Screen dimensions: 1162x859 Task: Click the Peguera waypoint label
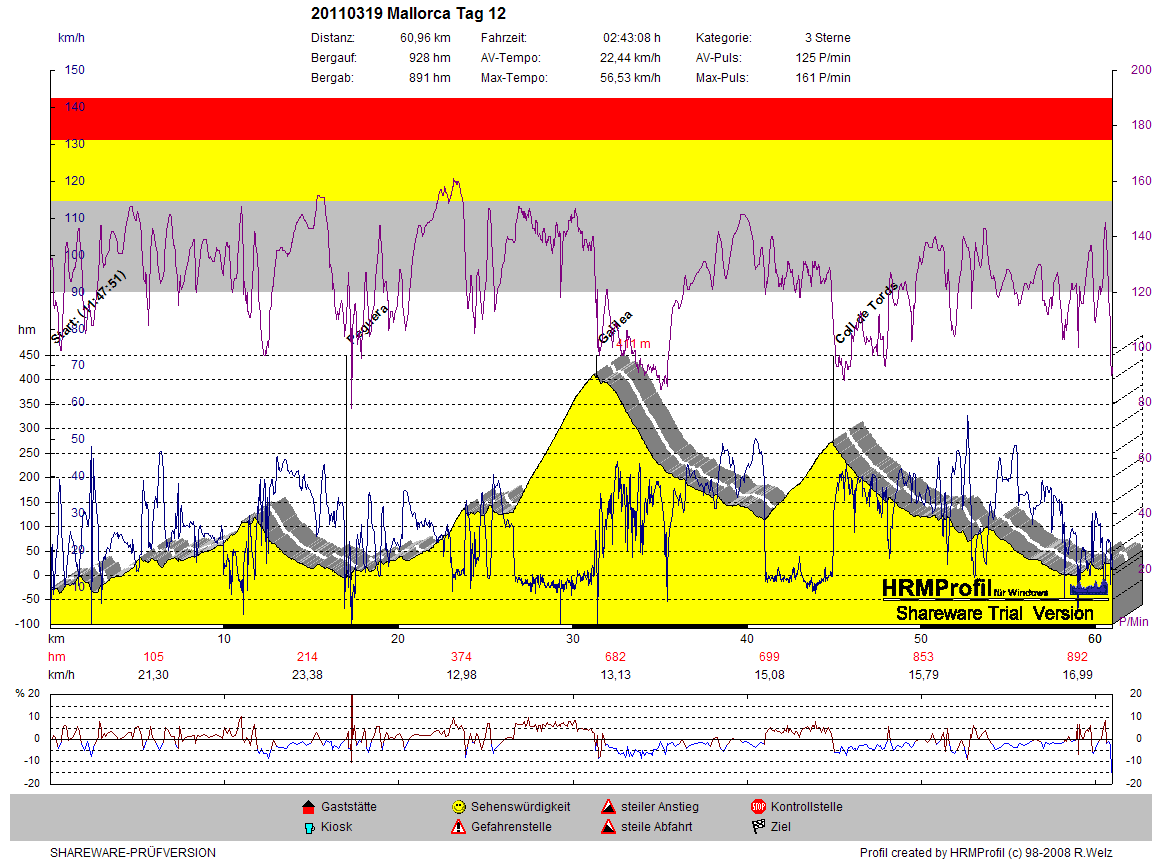pyautogui.click(x=367, y=325)
